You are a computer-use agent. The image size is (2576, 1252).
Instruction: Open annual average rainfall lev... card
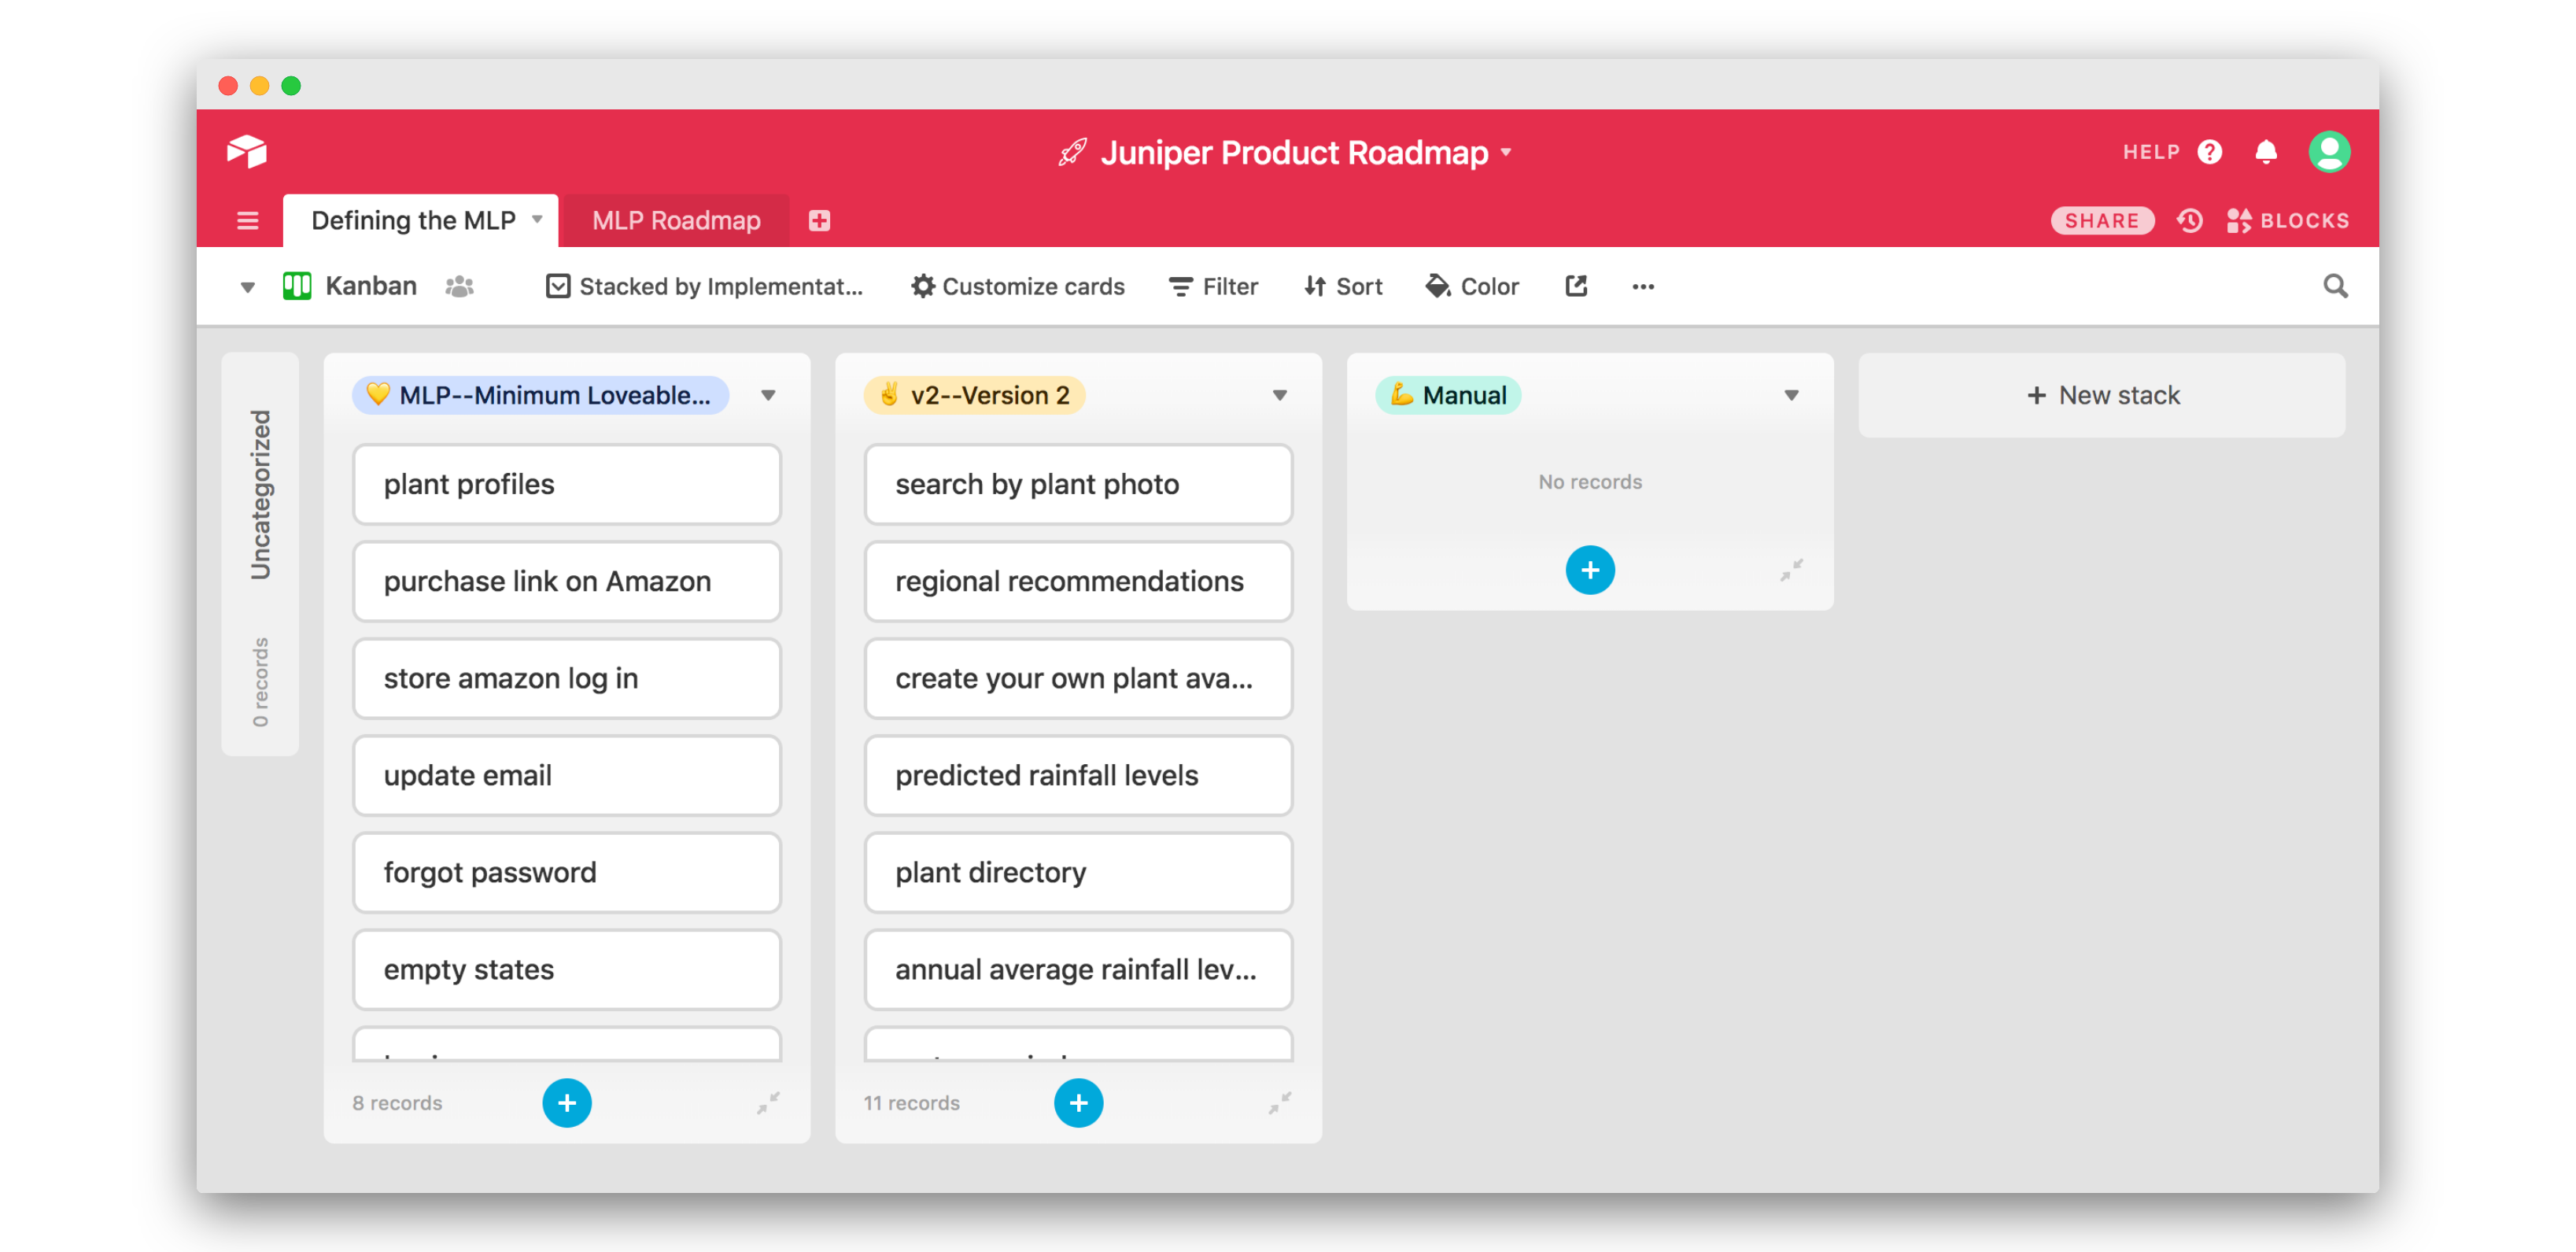tap(1078, 970)
